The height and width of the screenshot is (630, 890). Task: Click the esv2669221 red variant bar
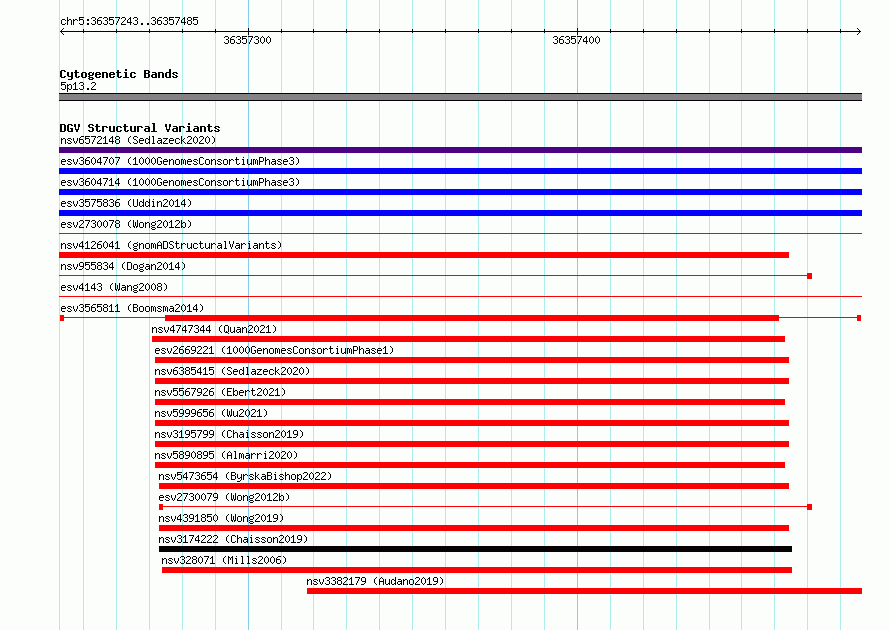pos(472,360)
